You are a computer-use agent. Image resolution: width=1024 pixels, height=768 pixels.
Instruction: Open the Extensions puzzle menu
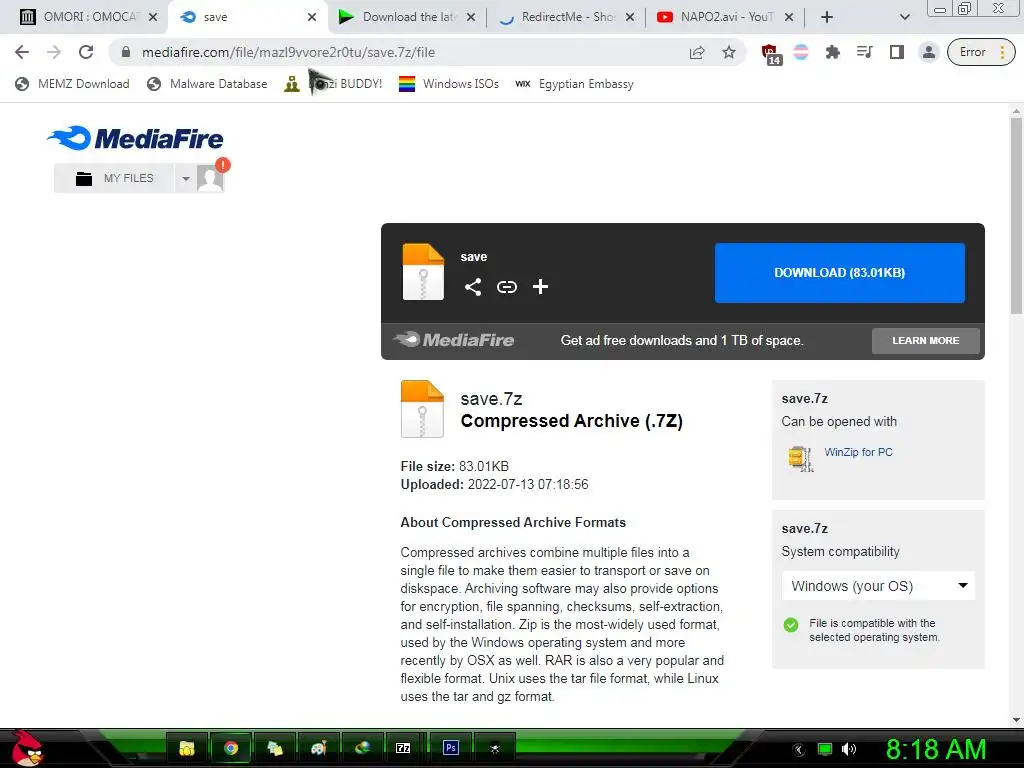click(x=832, y=52)
